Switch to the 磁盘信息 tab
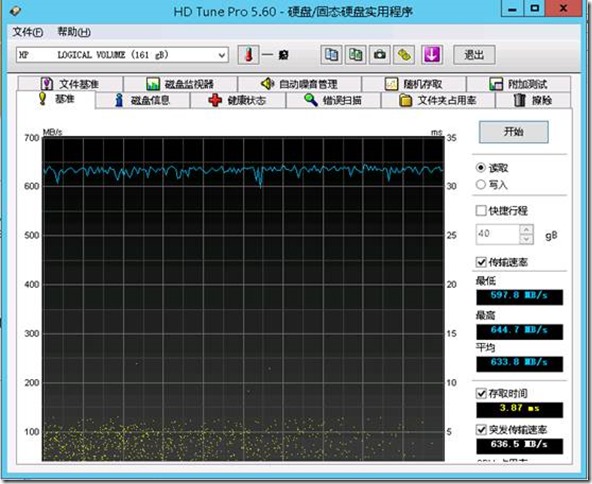This screenshot has width=592, height=484. pyautogui.click(x=143, y=100)
